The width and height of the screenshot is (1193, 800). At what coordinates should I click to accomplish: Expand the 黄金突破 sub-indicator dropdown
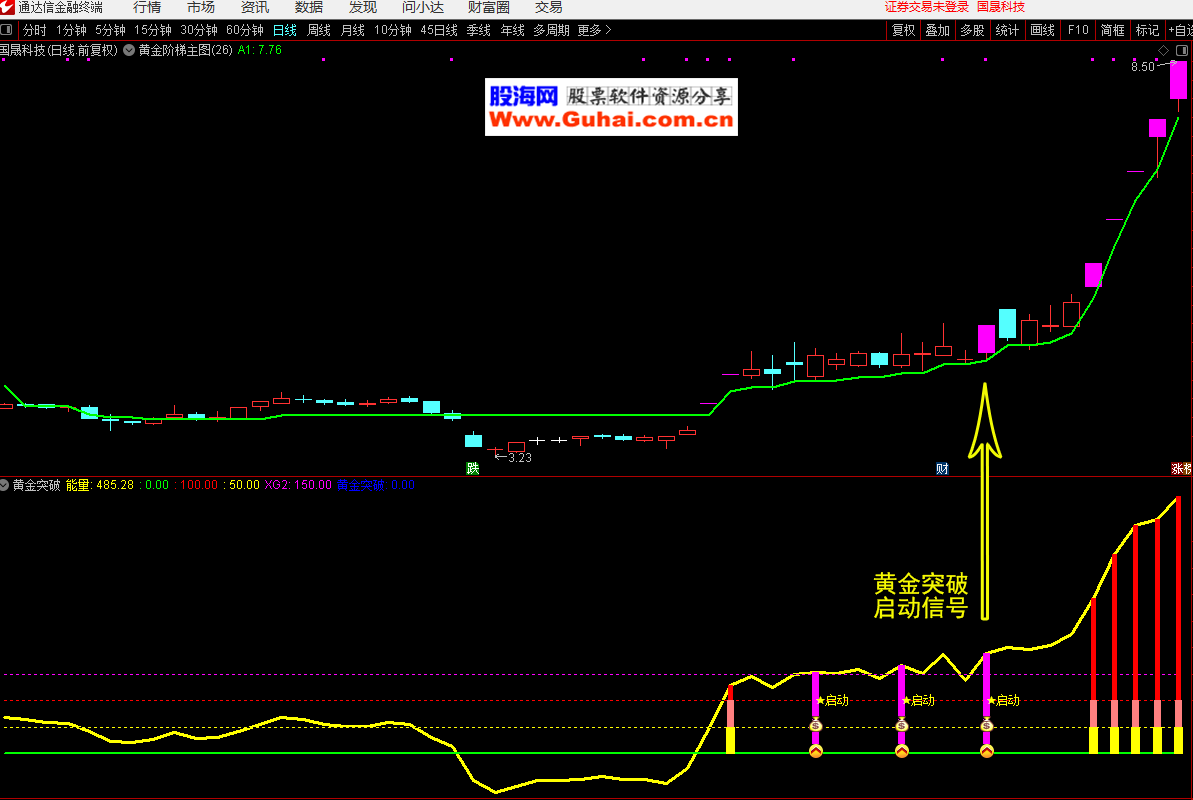[5, 485]
